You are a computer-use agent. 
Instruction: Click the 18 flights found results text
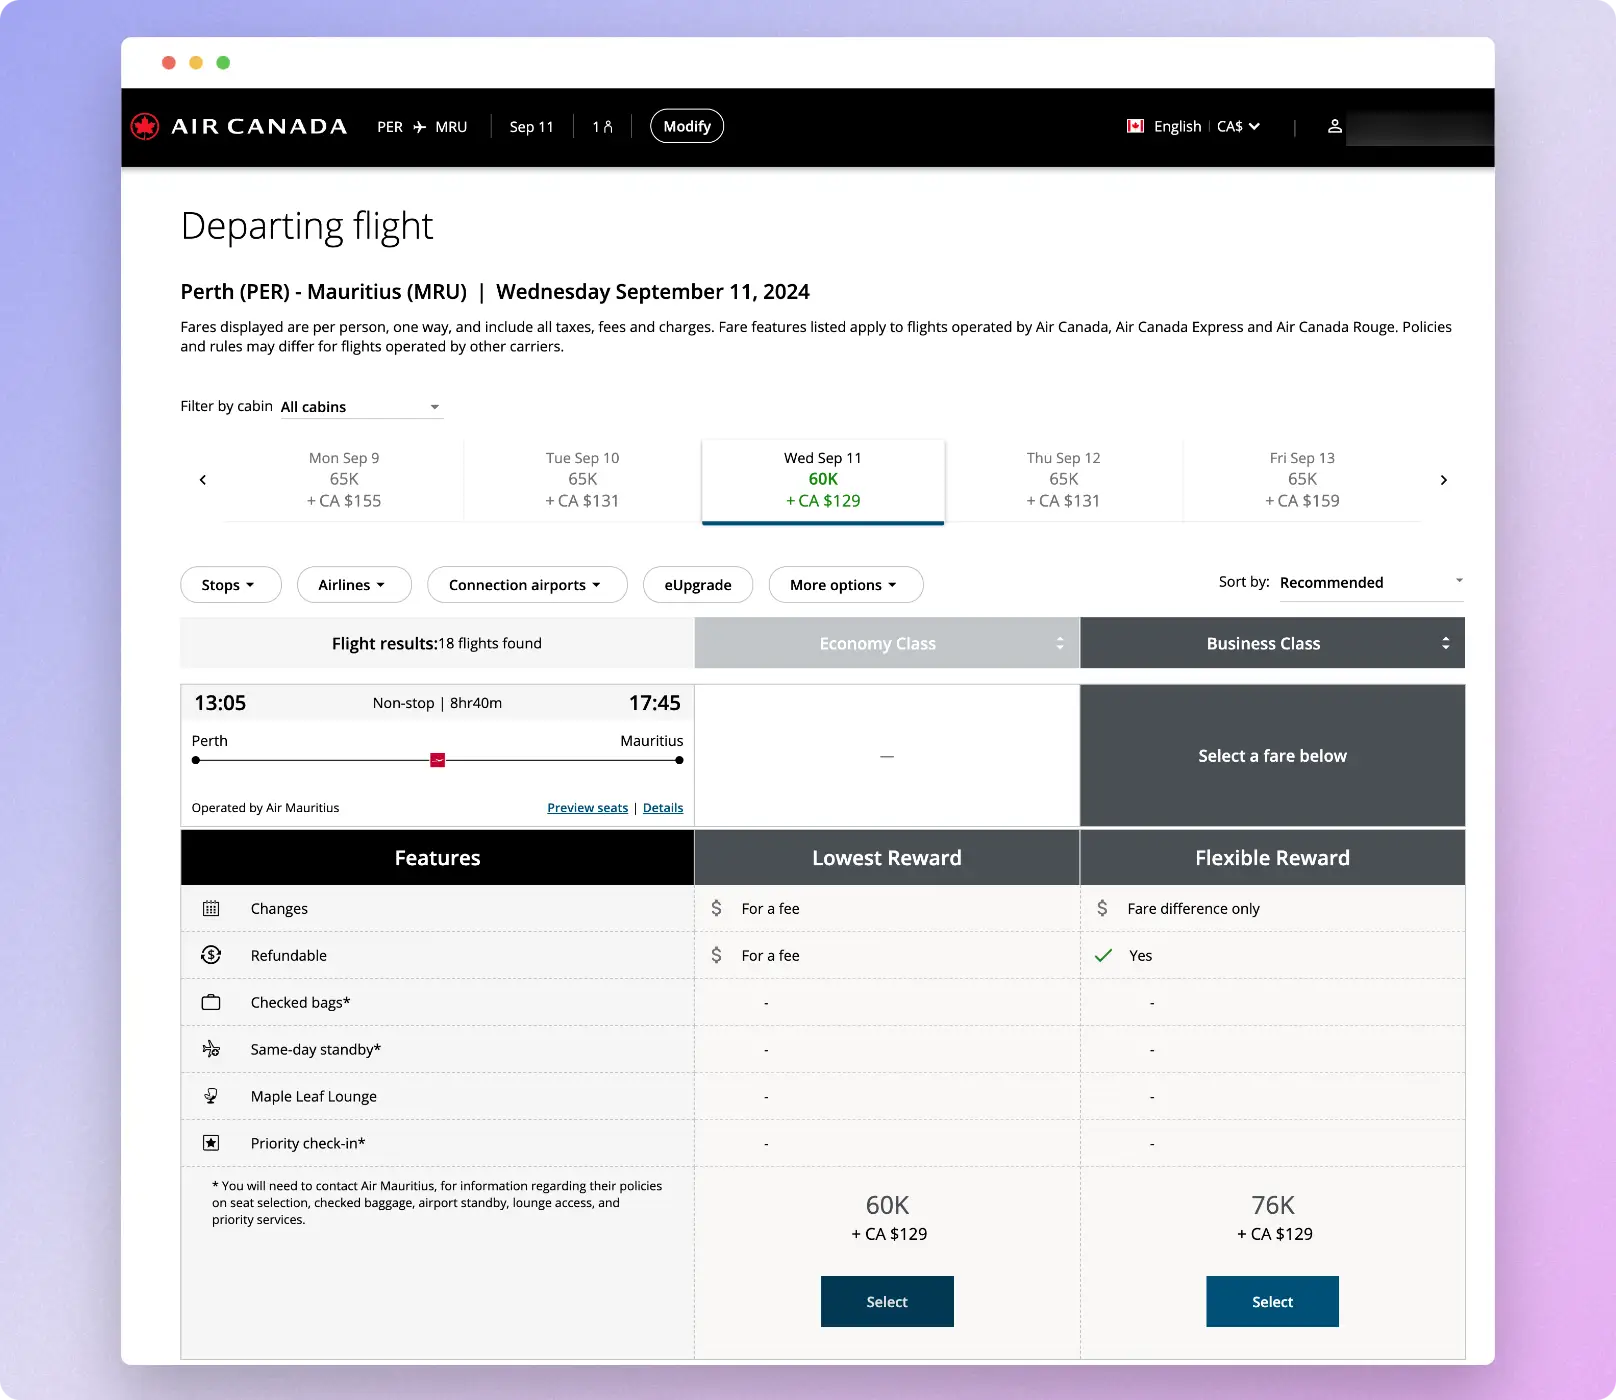pyautogui.click(x=490, y=643)
